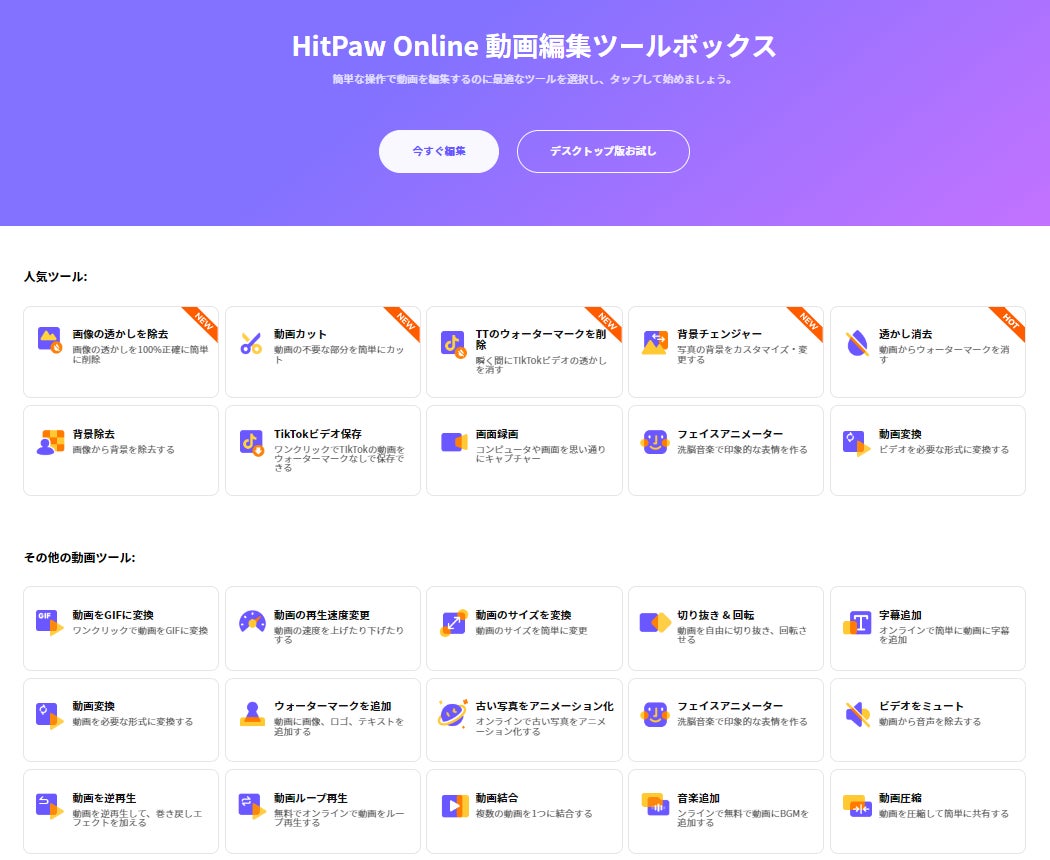This screenshot has width=1050, height=860.
Task: Click the NEW ribbon on 背景チェンジャー card
Action: (x=808, y=321)
